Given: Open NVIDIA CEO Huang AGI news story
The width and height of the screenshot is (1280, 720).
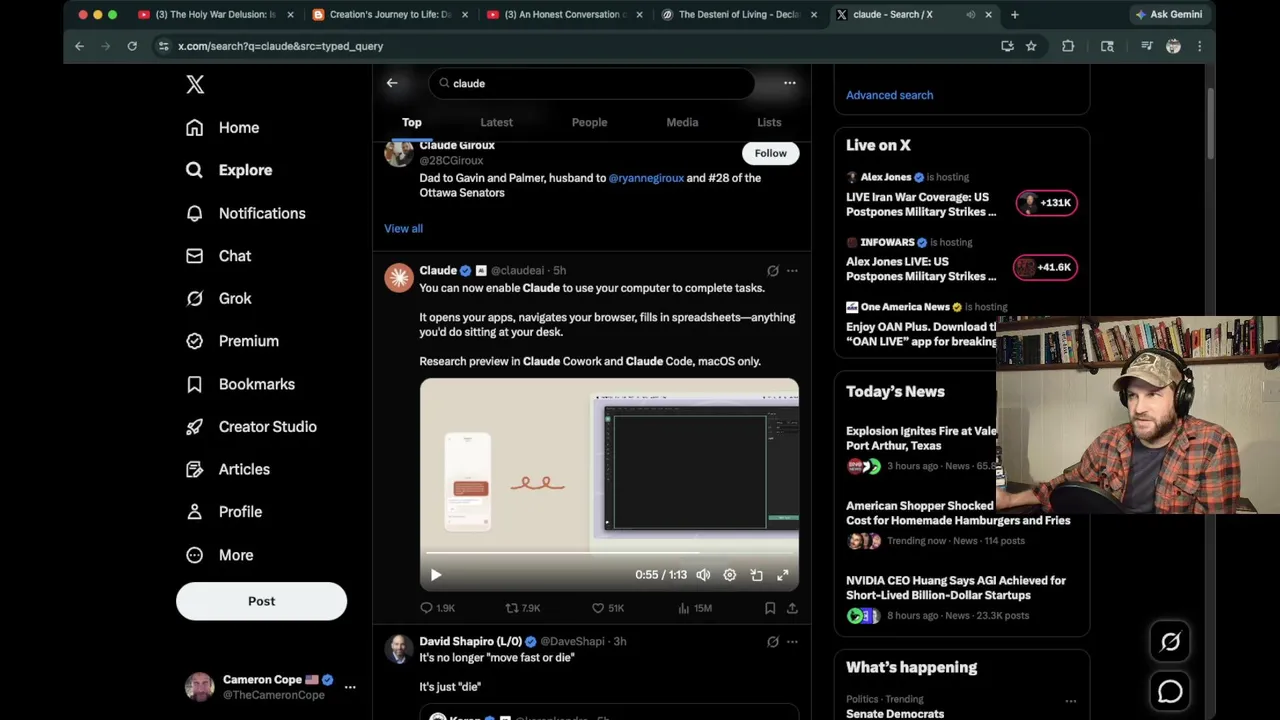Looking at the screenshot, I should [955, 588].
